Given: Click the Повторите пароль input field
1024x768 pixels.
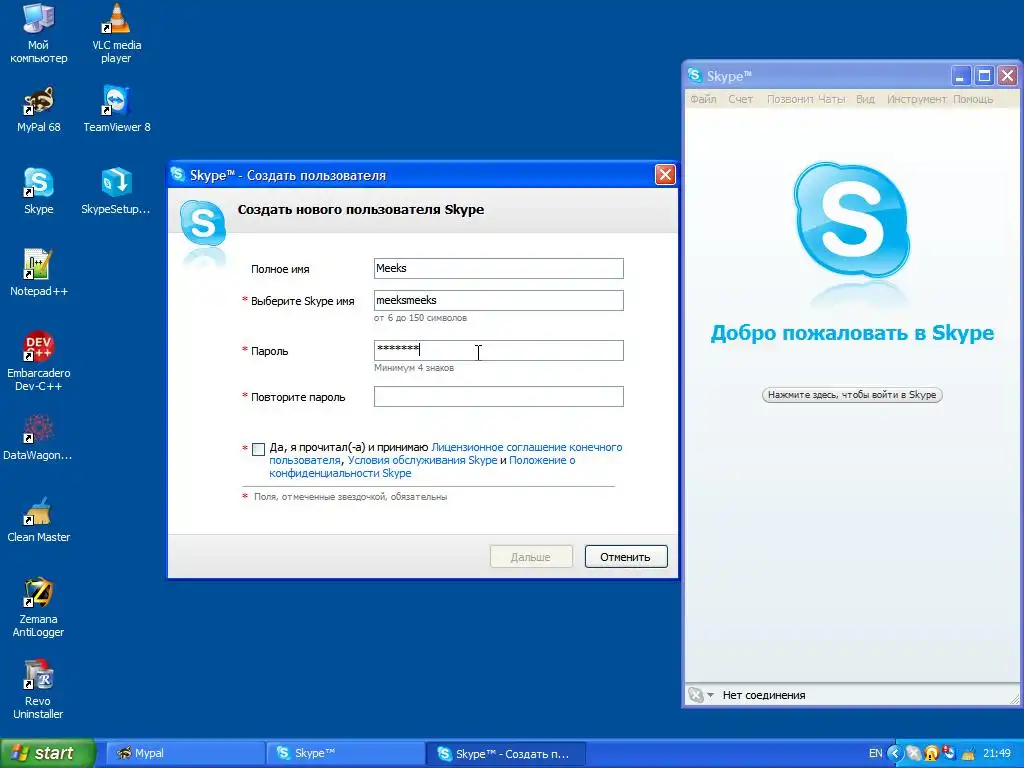Looking at the screenshot, I should coord(498,396).
